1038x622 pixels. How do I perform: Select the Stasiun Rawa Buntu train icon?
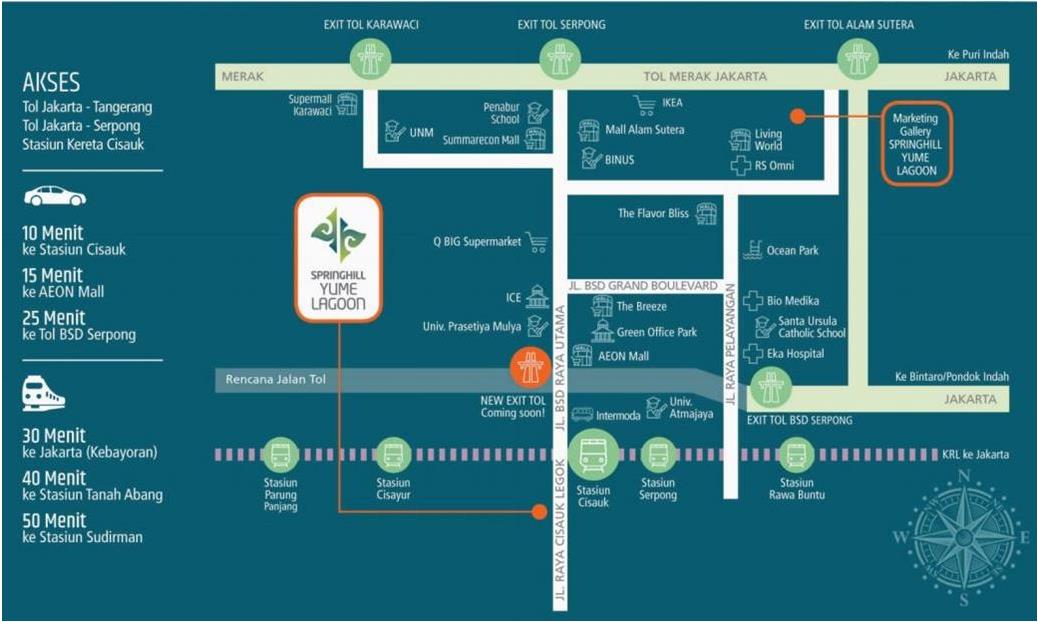coord(796,455)
